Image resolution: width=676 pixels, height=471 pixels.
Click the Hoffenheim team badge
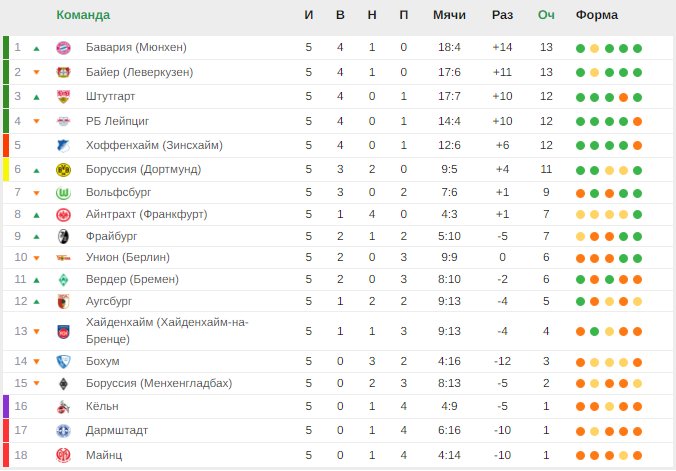pyautogui.click(x=63, y=146)
